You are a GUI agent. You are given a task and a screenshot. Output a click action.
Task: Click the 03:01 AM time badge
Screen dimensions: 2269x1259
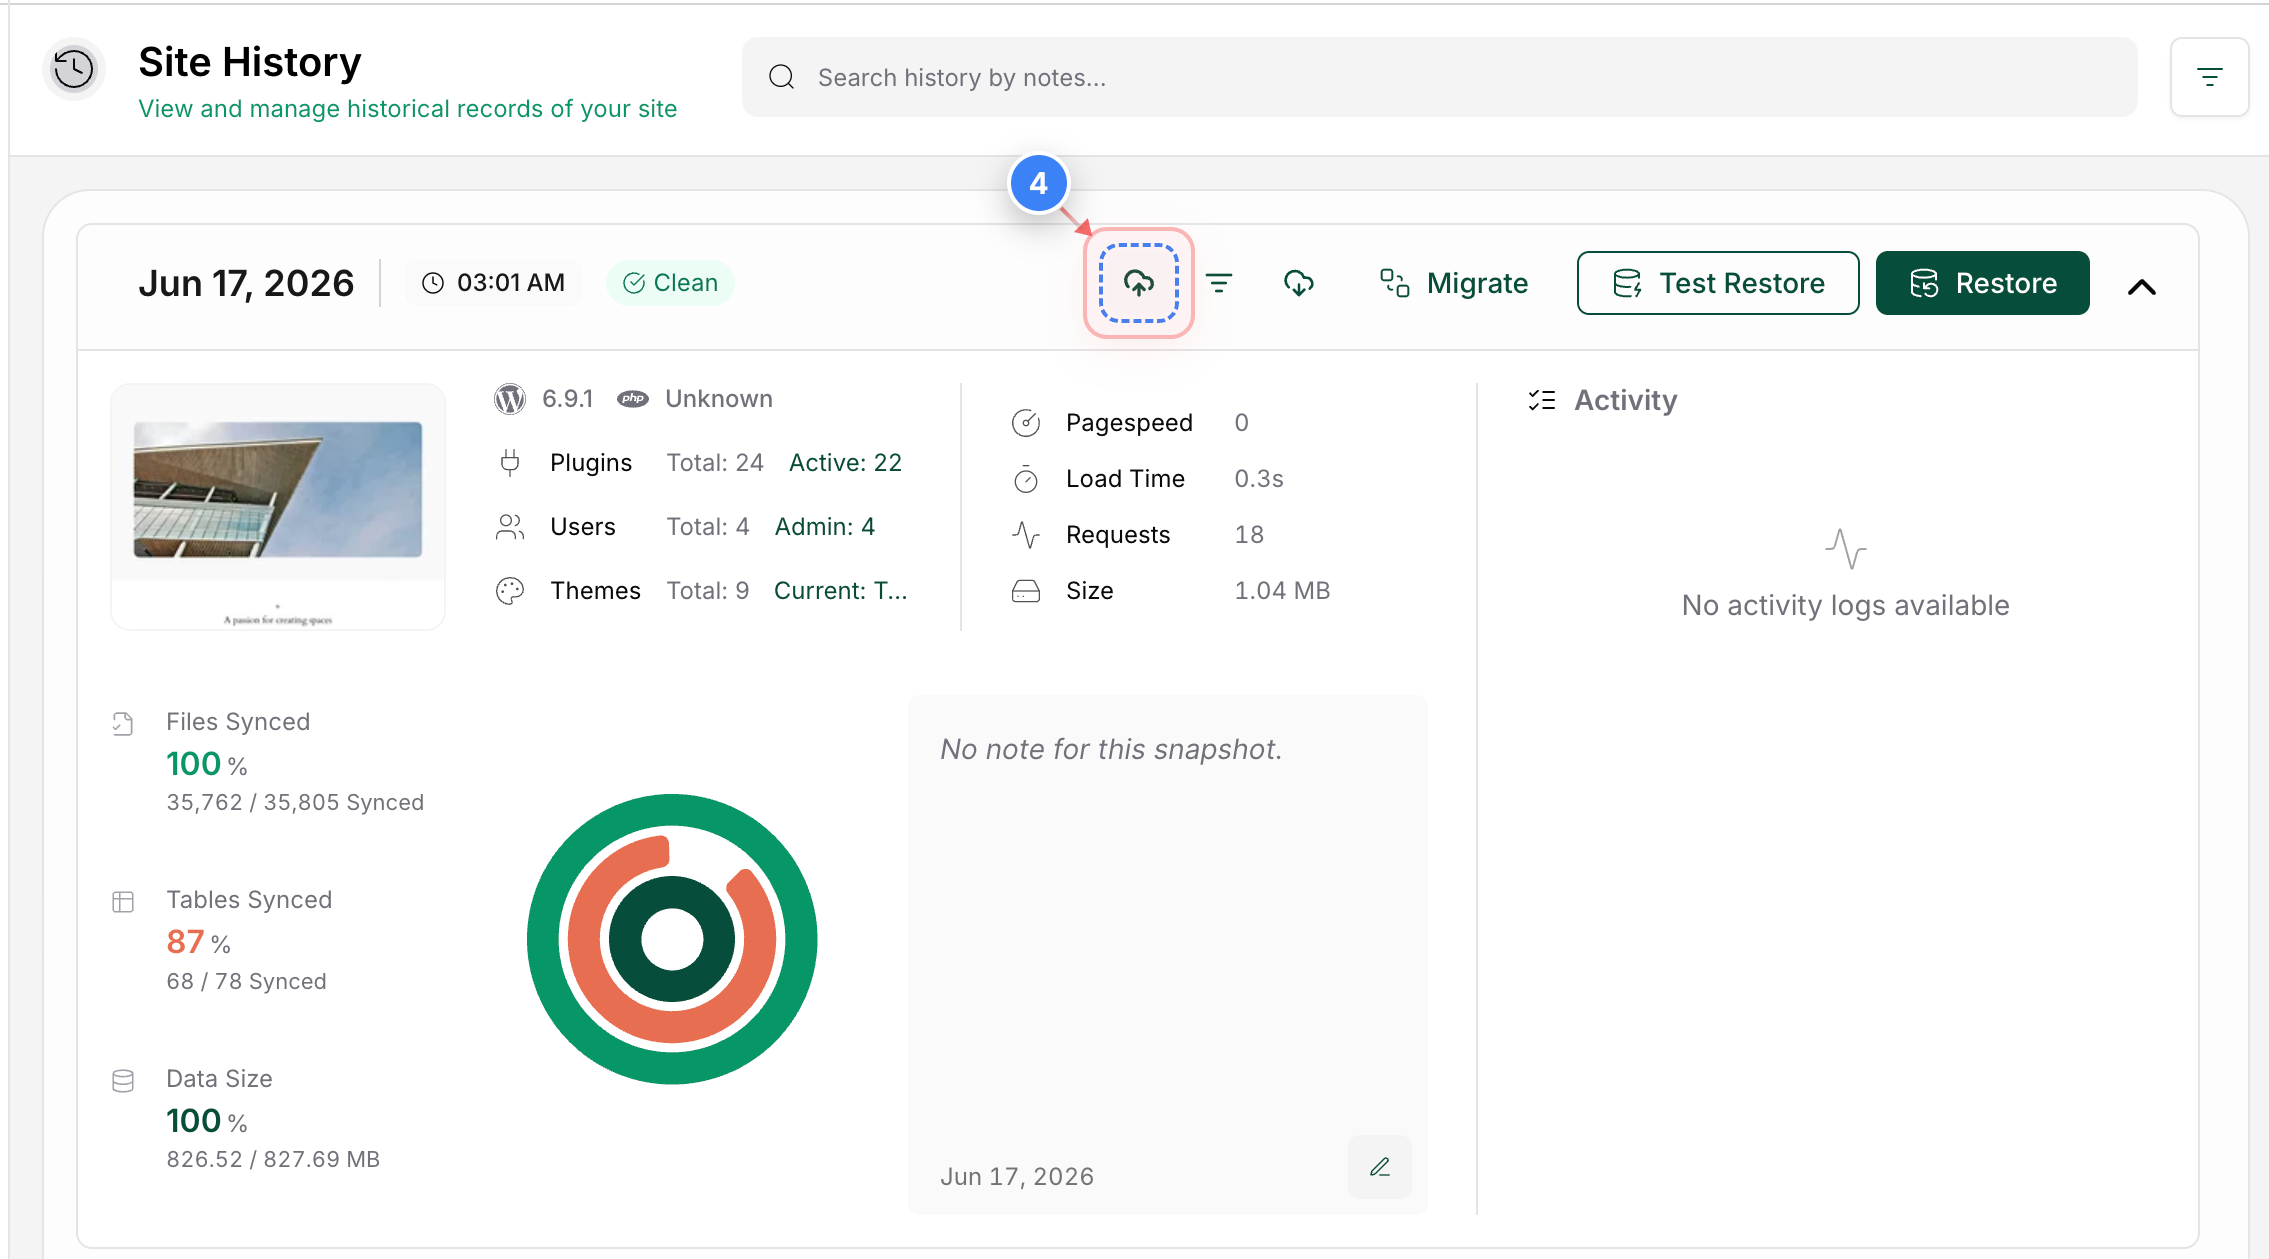click(493, 283)
